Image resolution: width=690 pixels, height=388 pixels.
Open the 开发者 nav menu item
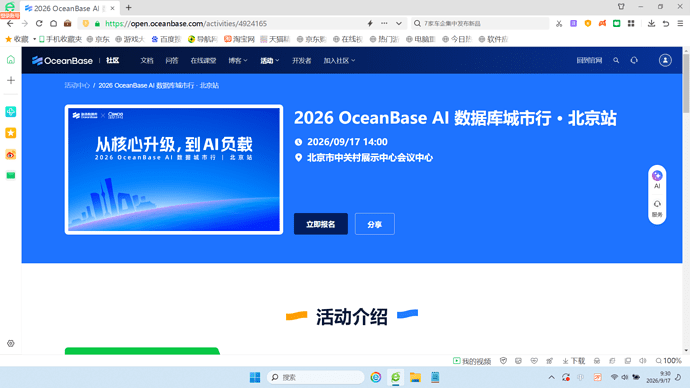[x=301, y=61]
